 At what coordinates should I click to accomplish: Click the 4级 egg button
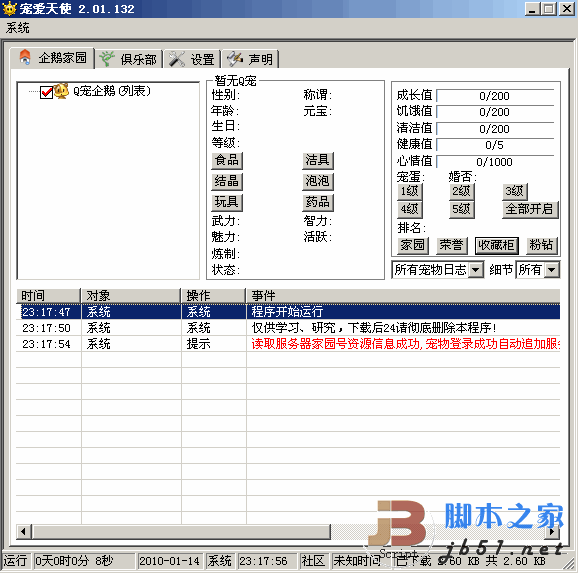click(x=410, y=210)
